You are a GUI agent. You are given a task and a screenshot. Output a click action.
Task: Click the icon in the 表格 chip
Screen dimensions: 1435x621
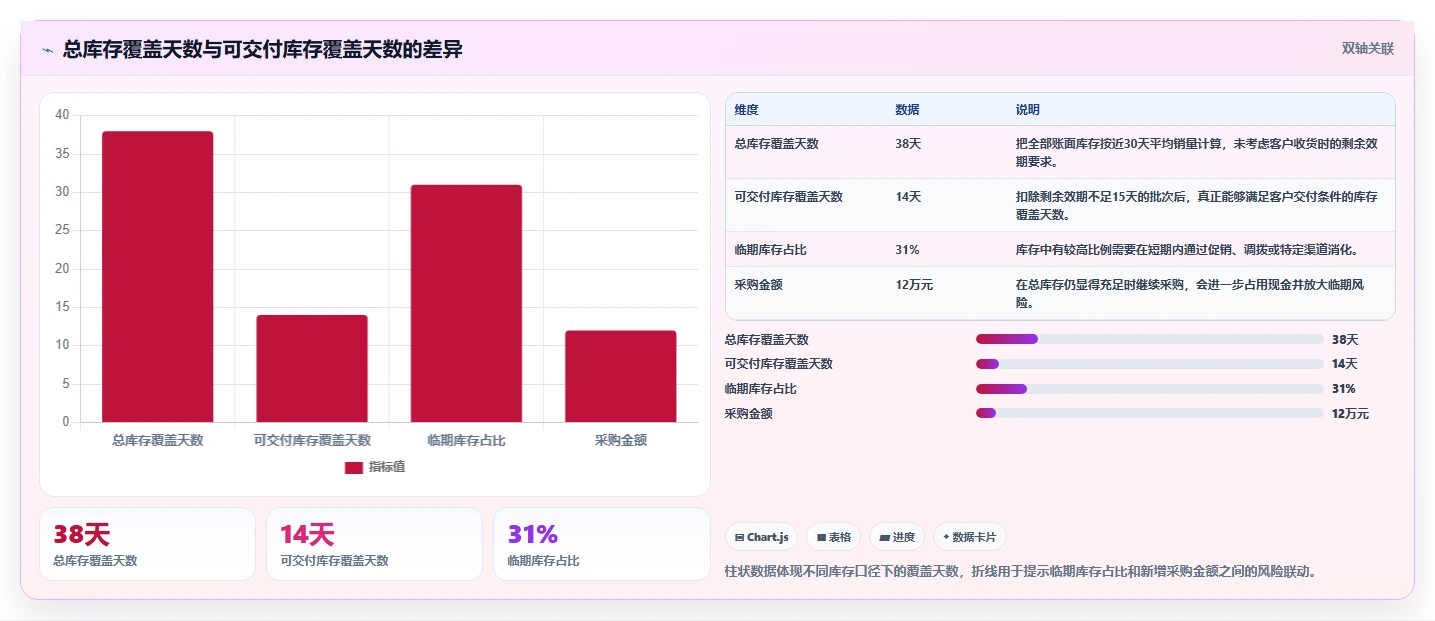click(x=821, y=537)
